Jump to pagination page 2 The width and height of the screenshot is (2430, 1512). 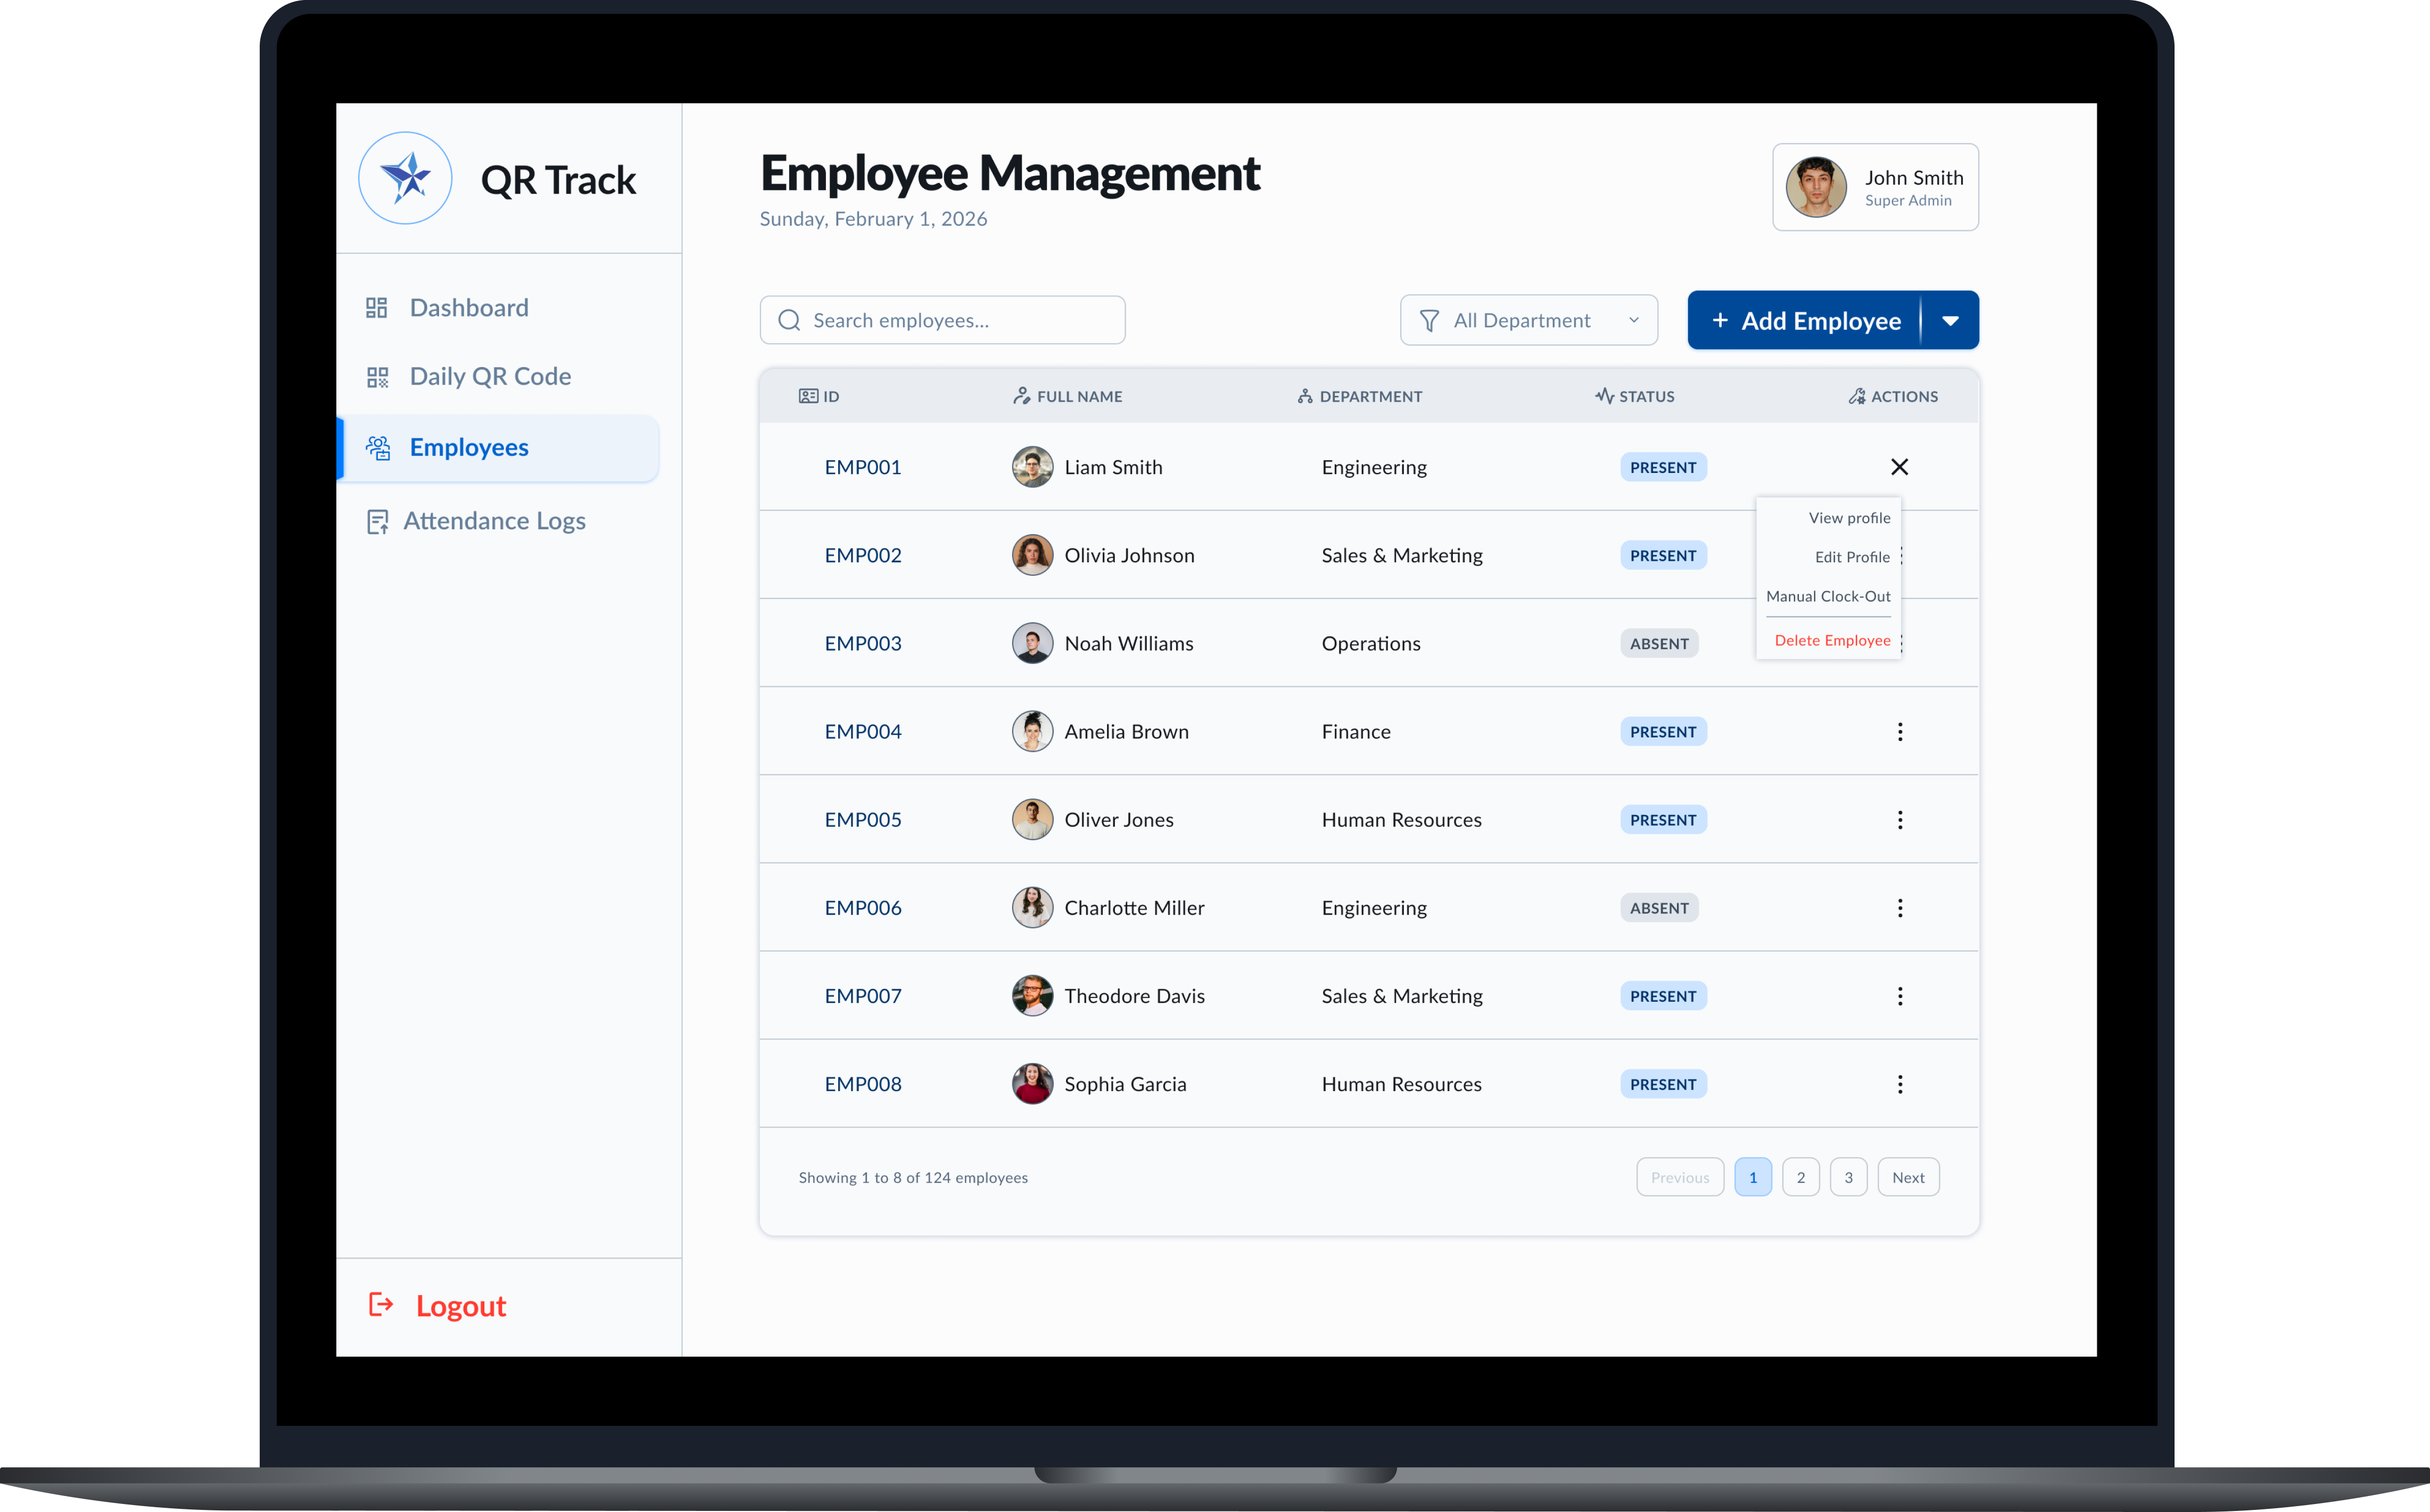pyautogui.click(x=1801, y=1177)
